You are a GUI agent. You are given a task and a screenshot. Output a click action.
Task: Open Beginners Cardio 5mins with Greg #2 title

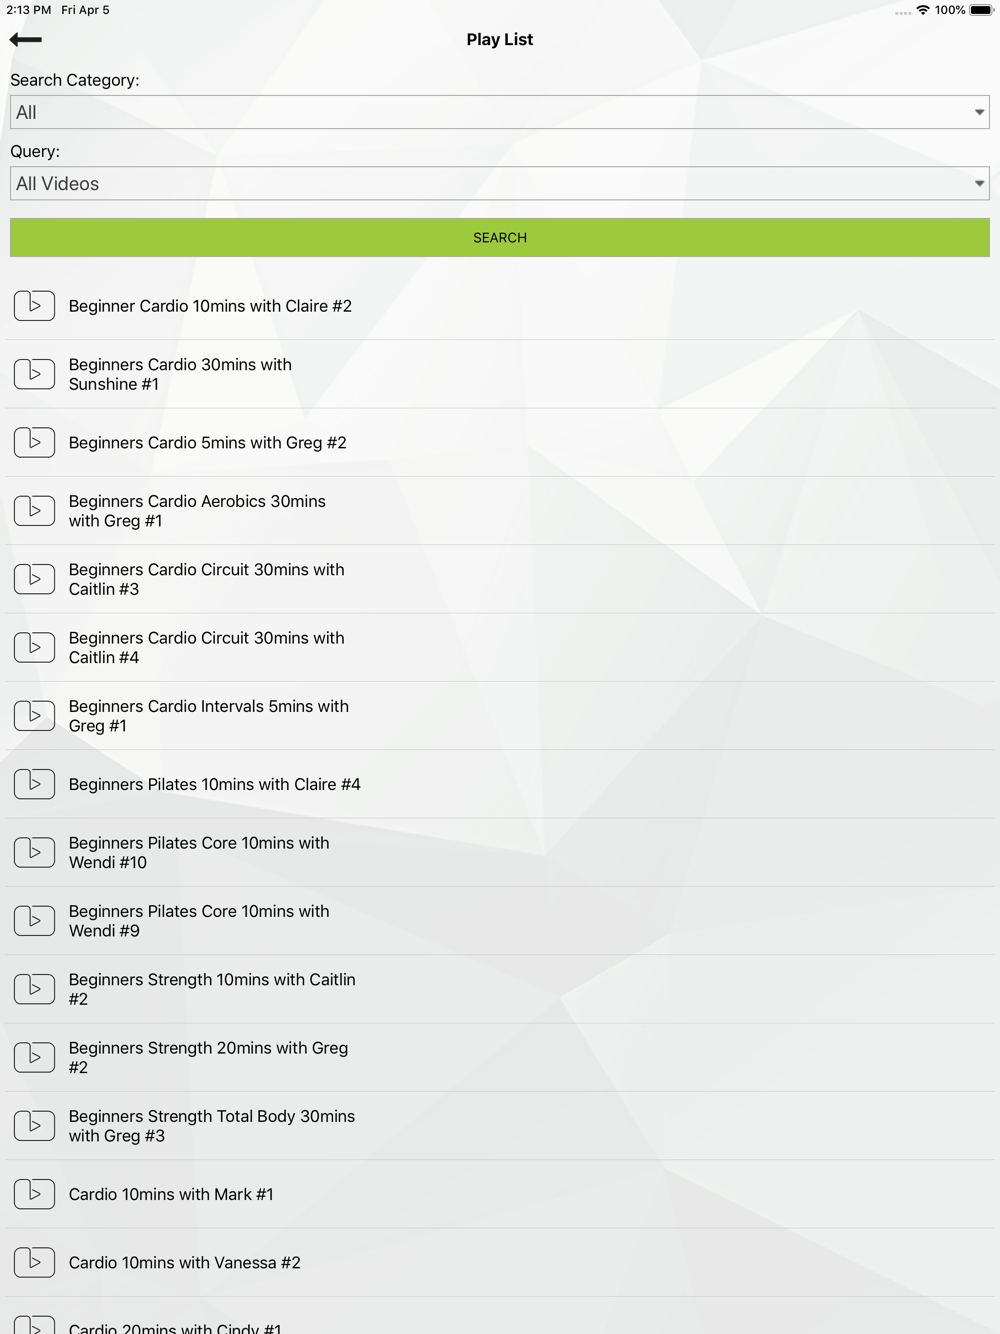click(x=207, y=442)
